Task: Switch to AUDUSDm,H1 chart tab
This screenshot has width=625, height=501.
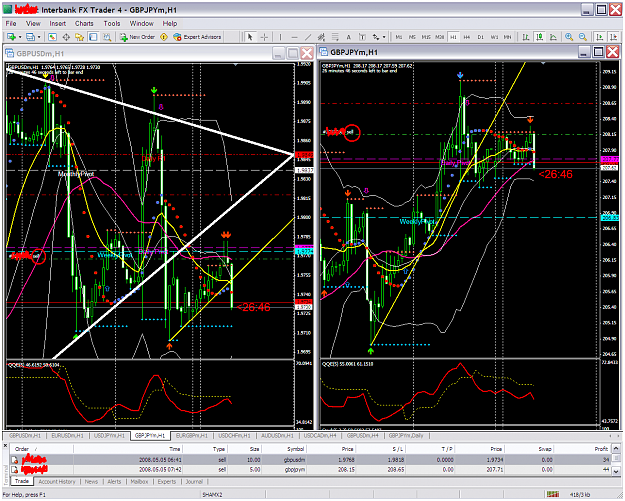Action: (x=277, y=436)
